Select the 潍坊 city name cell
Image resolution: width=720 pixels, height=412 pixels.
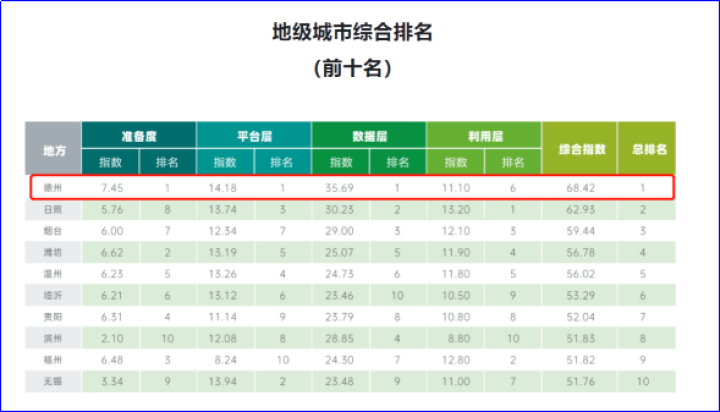[53, 252]
